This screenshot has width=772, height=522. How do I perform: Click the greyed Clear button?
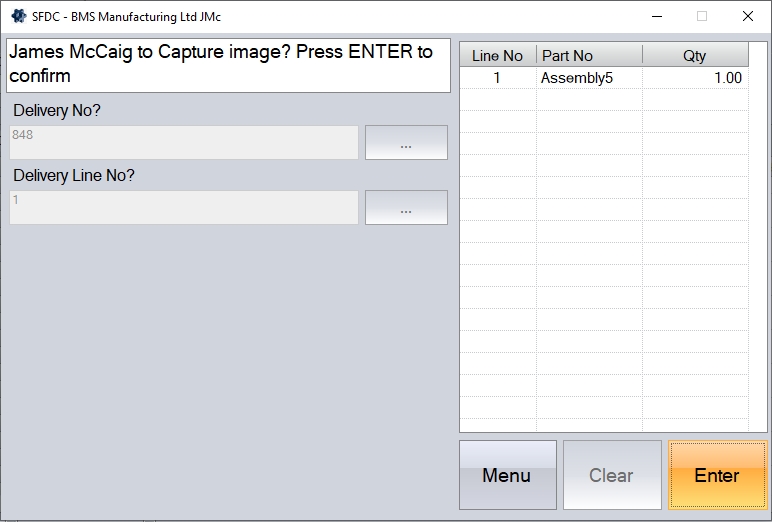point(611,475)
